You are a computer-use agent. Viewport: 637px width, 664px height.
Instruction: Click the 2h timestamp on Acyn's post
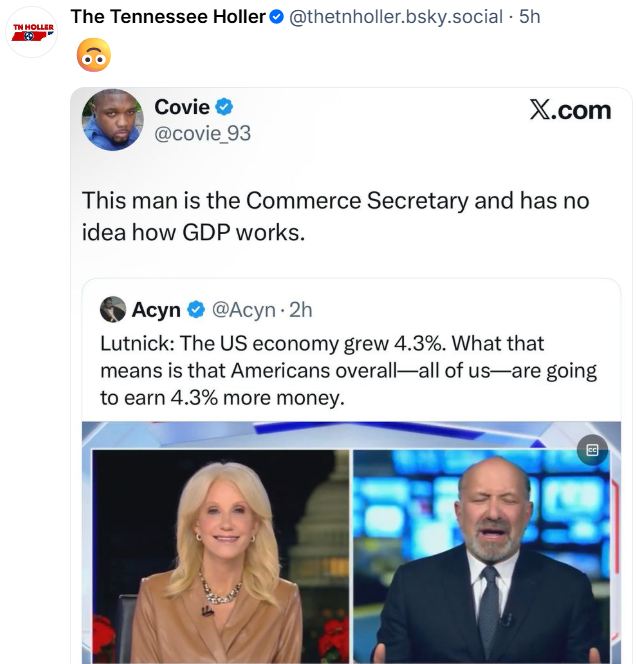(300, 310)
